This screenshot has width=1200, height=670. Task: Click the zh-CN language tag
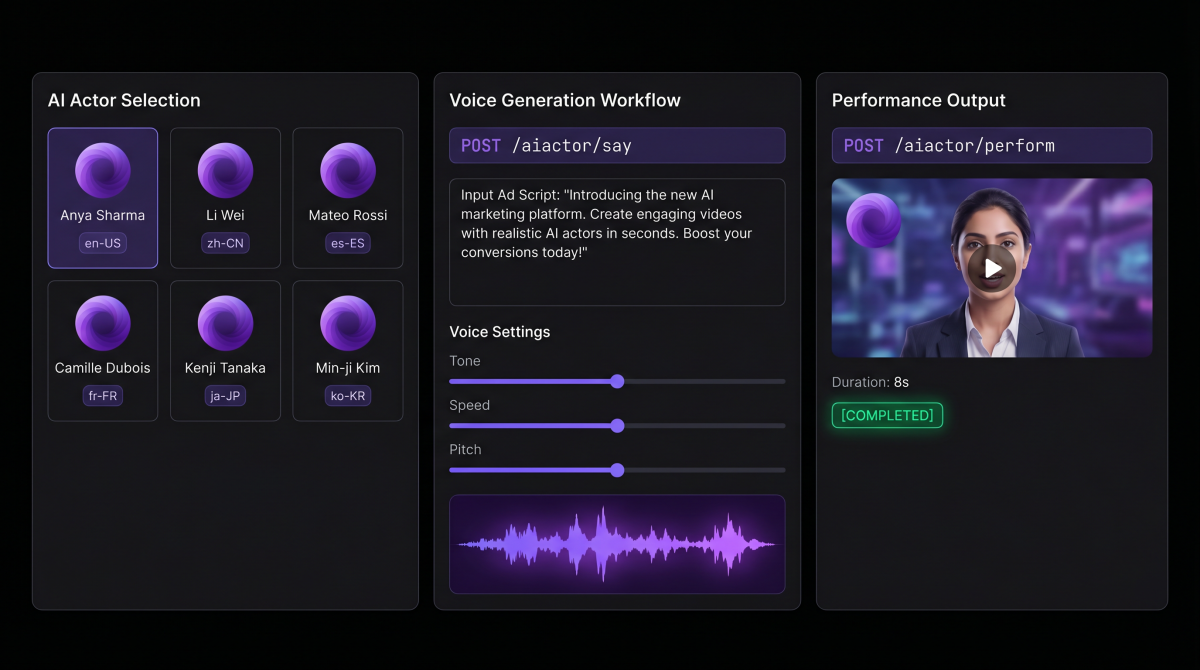coord(225,243)
